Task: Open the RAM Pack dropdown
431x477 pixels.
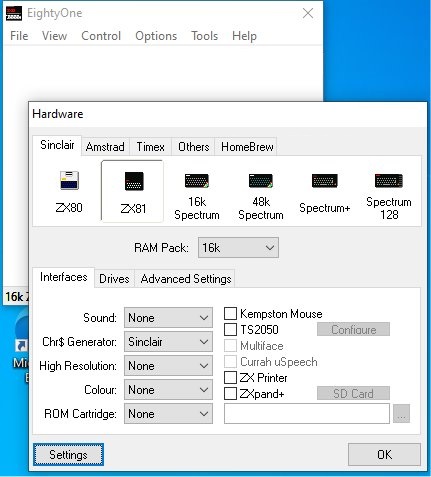Action: click(x=238, y=248)
